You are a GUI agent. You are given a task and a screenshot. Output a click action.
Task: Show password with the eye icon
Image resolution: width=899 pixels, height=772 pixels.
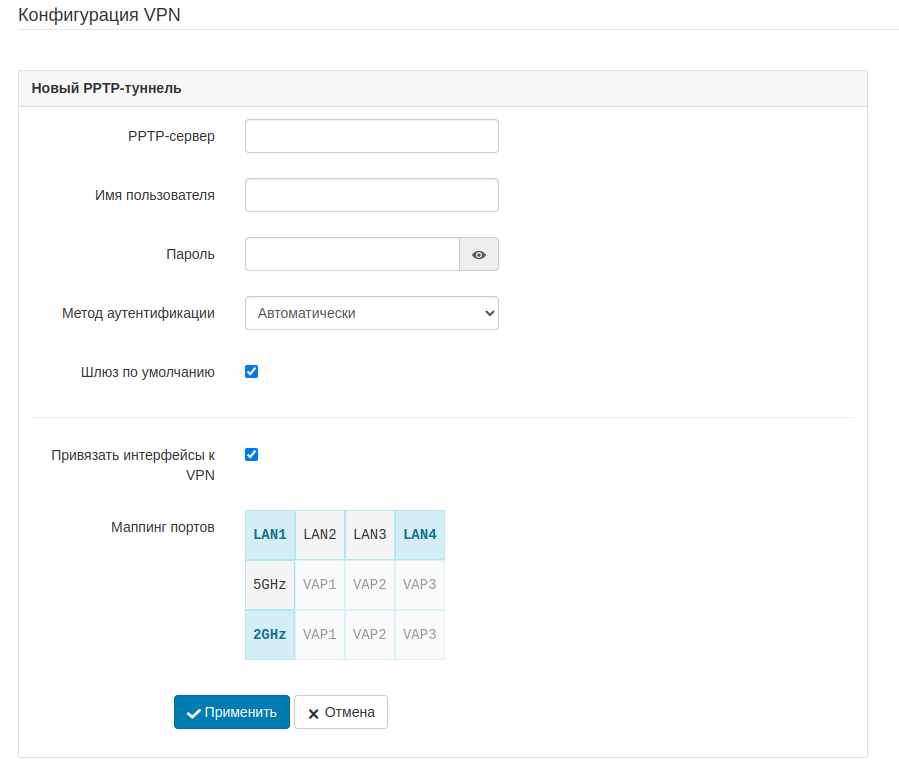[479, 255]
